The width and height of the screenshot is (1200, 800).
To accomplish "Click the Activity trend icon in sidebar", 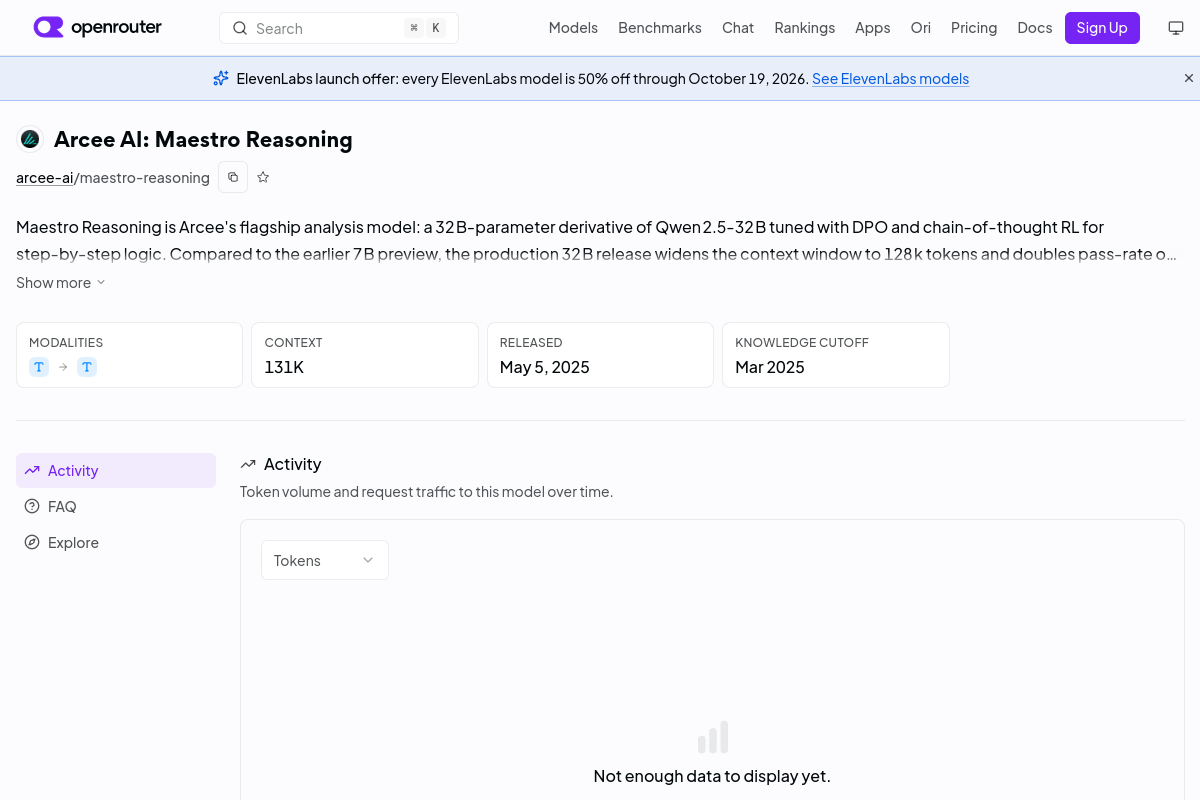I will coord(32,470).
